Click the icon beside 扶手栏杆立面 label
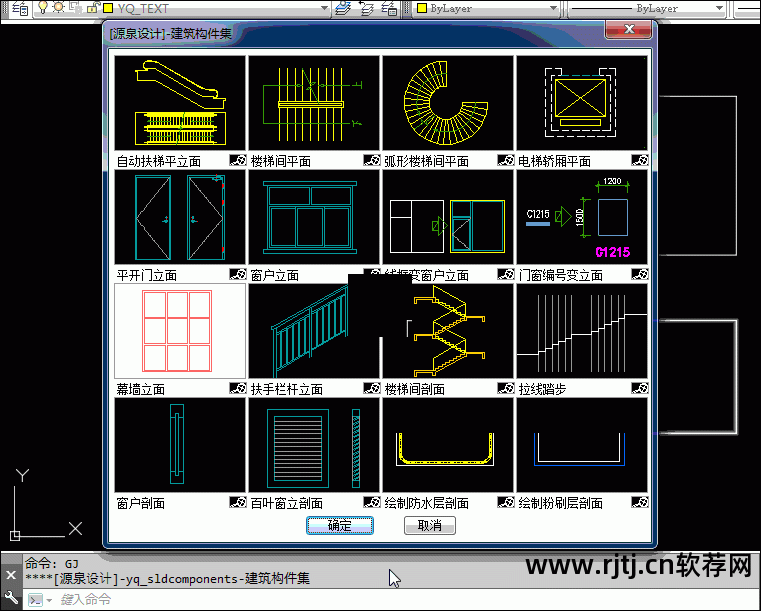Viewport: 761px width, 611px height. (372, 388)
